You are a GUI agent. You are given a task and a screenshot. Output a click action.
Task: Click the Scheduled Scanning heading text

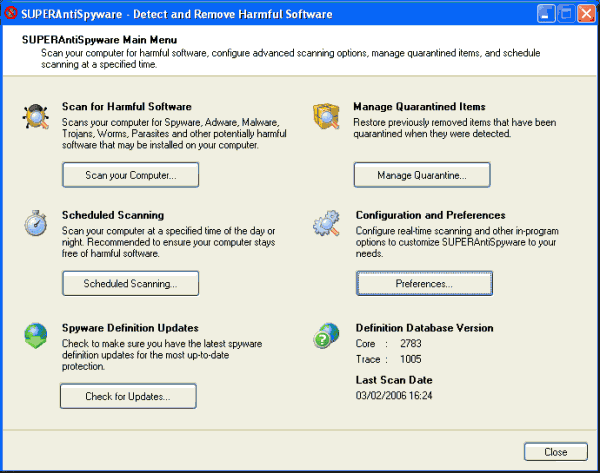click(x=113, y=215)
